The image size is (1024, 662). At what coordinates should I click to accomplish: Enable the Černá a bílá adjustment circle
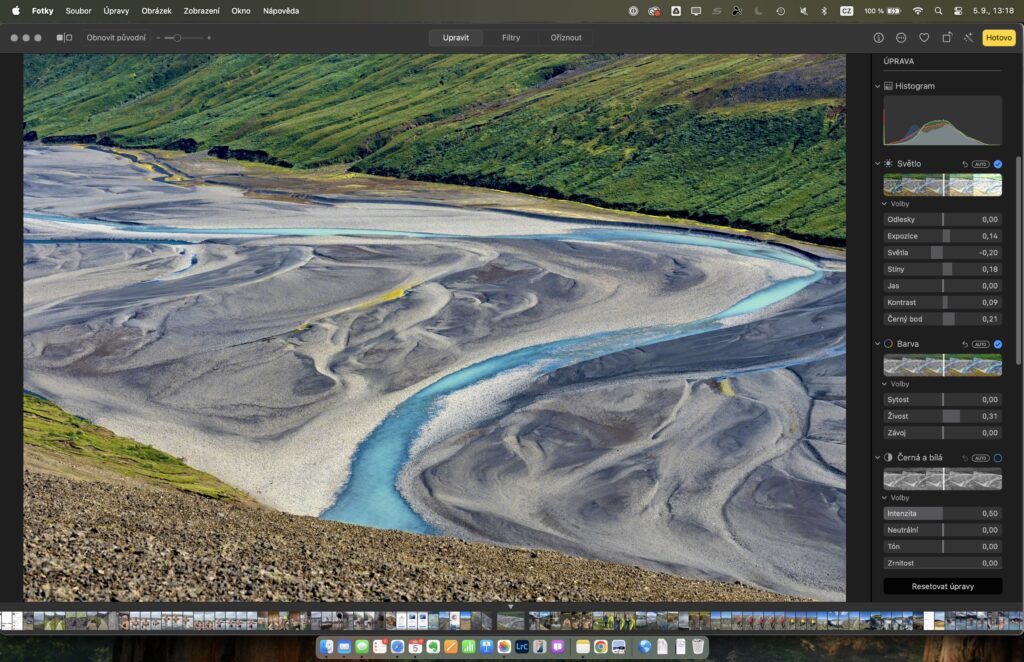coord(997,458)
